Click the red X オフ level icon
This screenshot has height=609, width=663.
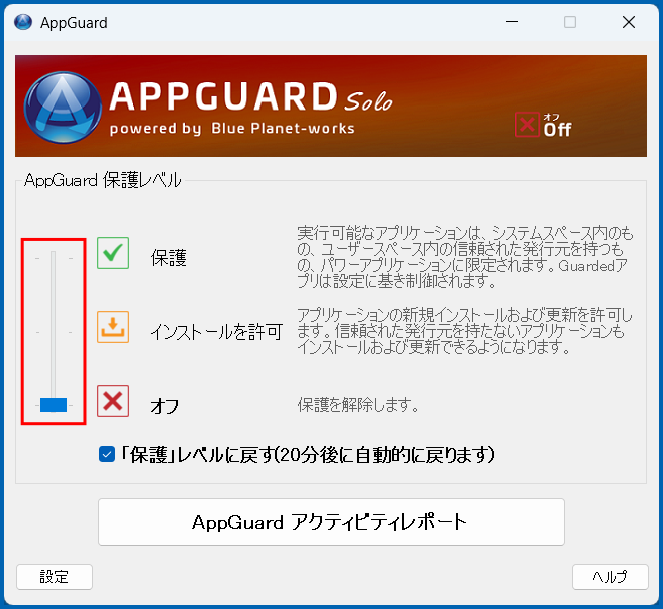[113, 401]
